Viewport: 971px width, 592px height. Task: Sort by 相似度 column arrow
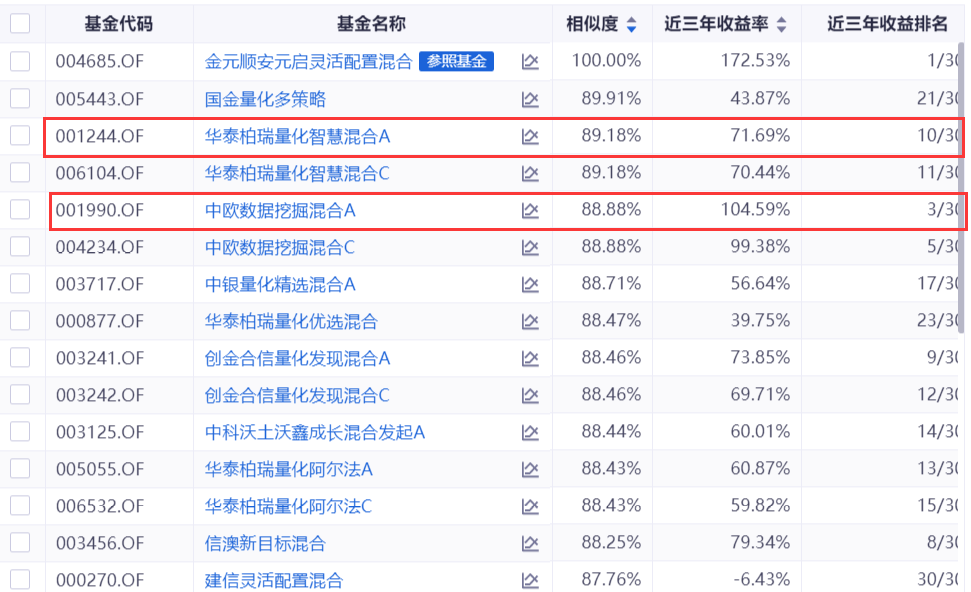click(x=630, y=25)
